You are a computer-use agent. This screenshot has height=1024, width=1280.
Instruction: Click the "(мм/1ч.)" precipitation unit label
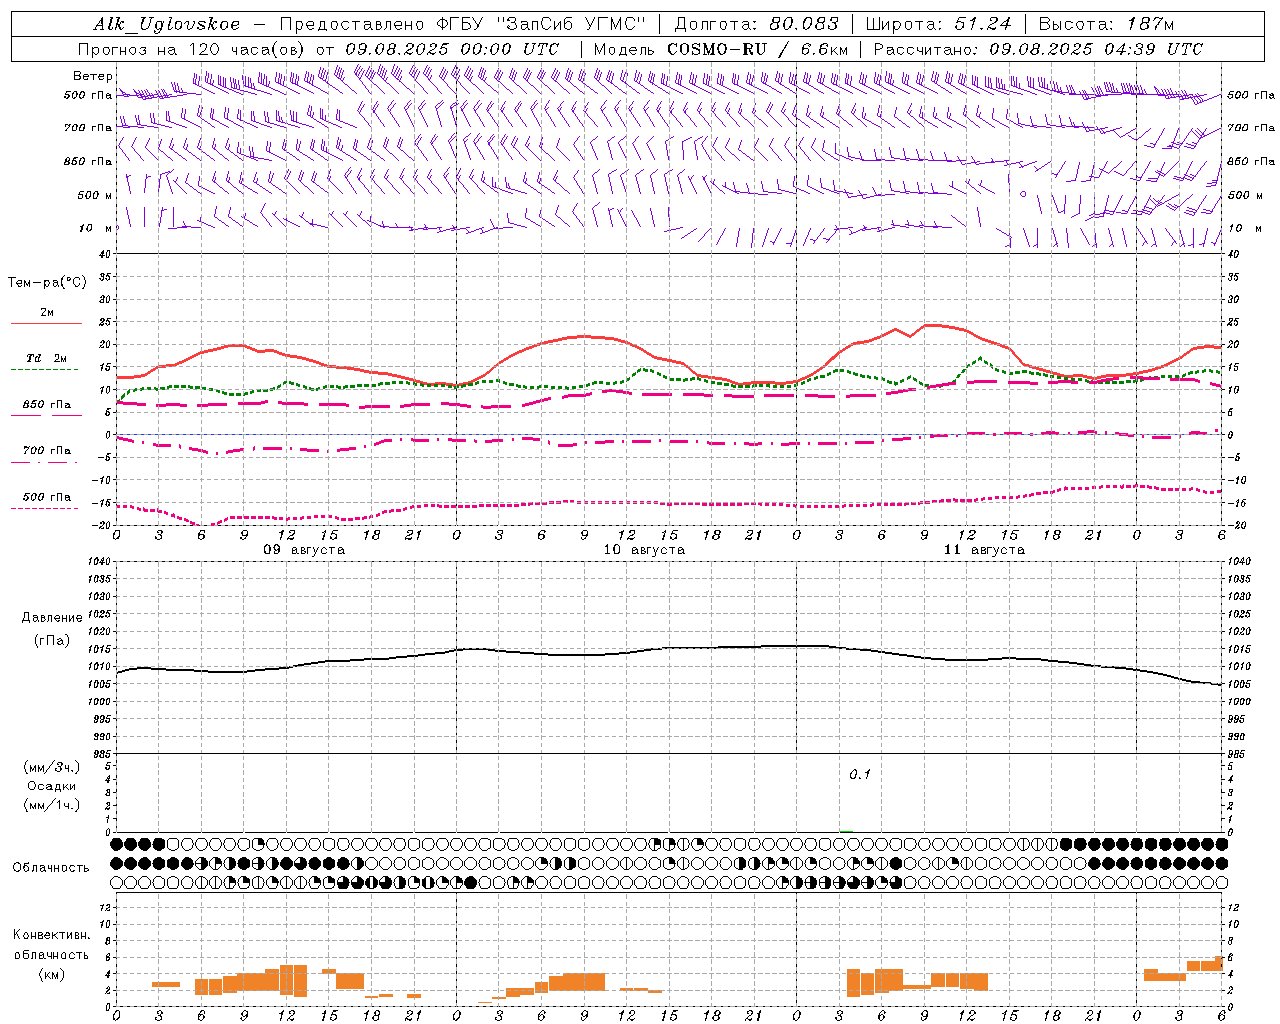coord(52,805)
